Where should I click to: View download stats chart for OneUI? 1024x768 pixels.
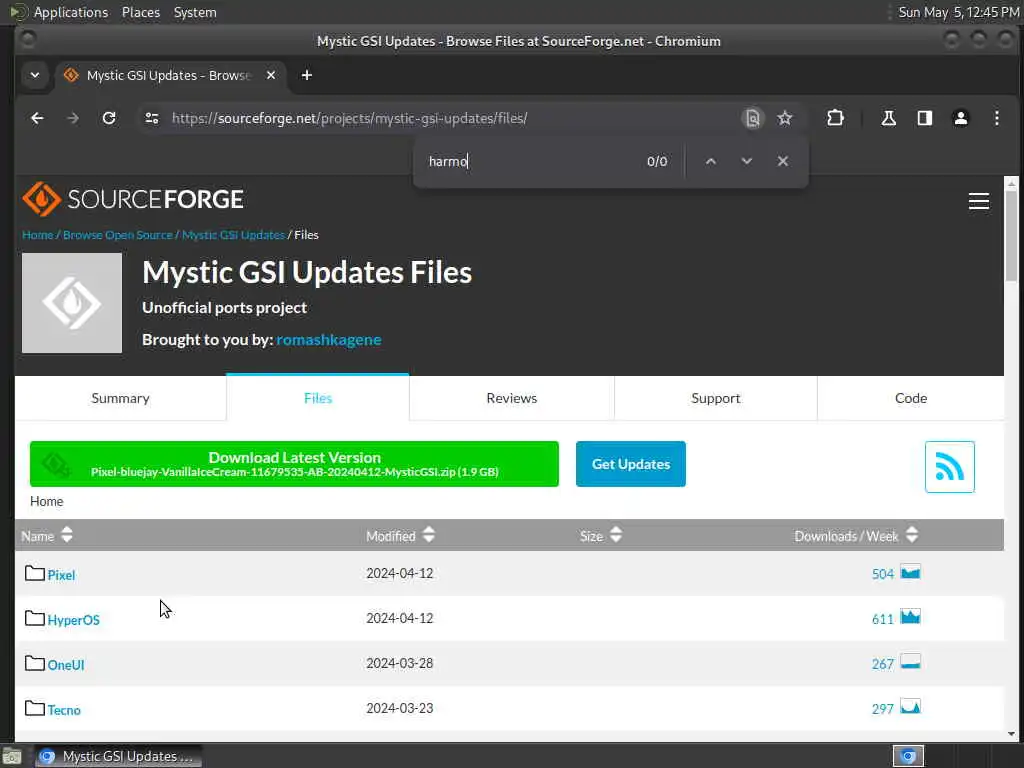click(910, 662)
